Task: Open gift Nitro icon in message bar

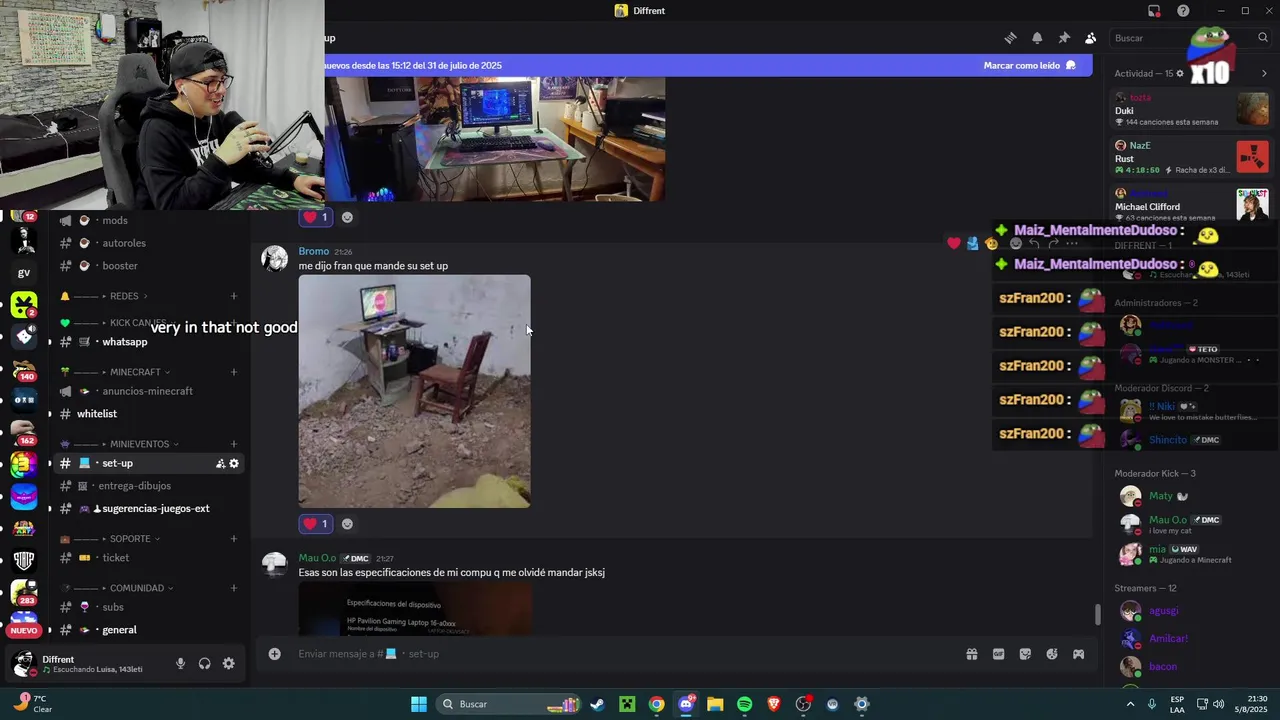Action: pyautogui.click(x=971, y=654)
